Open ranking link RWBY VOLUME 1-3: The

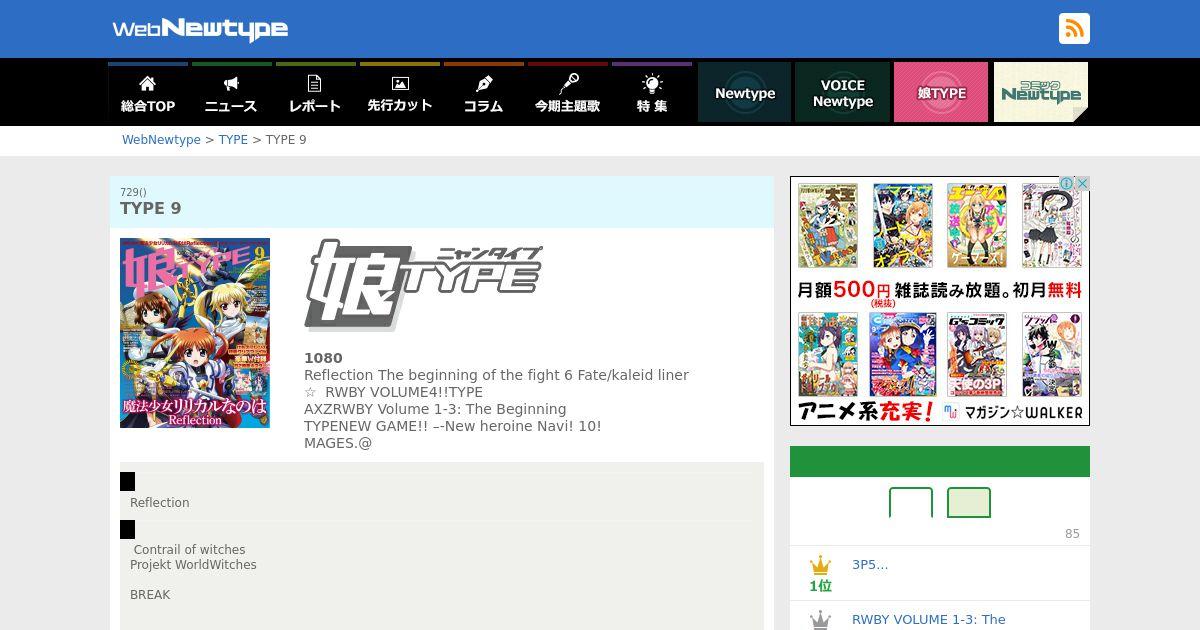point(929,620)
